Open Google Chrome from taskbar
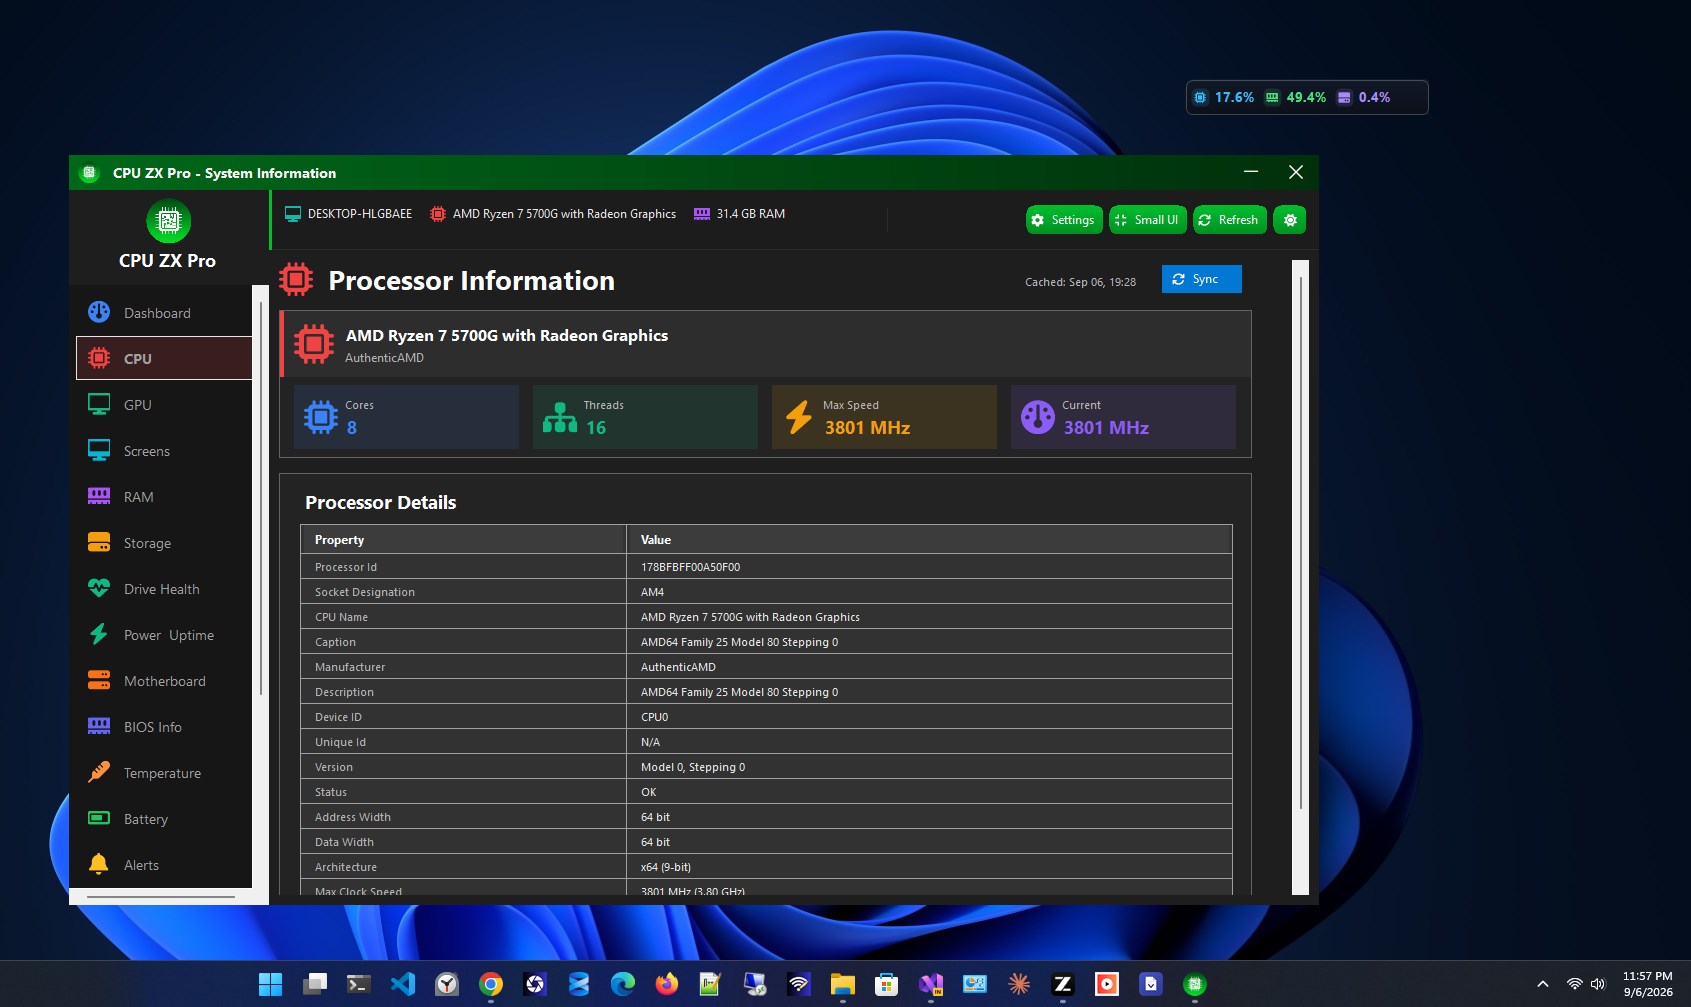Screen dimensions: 1691x1007 tap(490, 984)
